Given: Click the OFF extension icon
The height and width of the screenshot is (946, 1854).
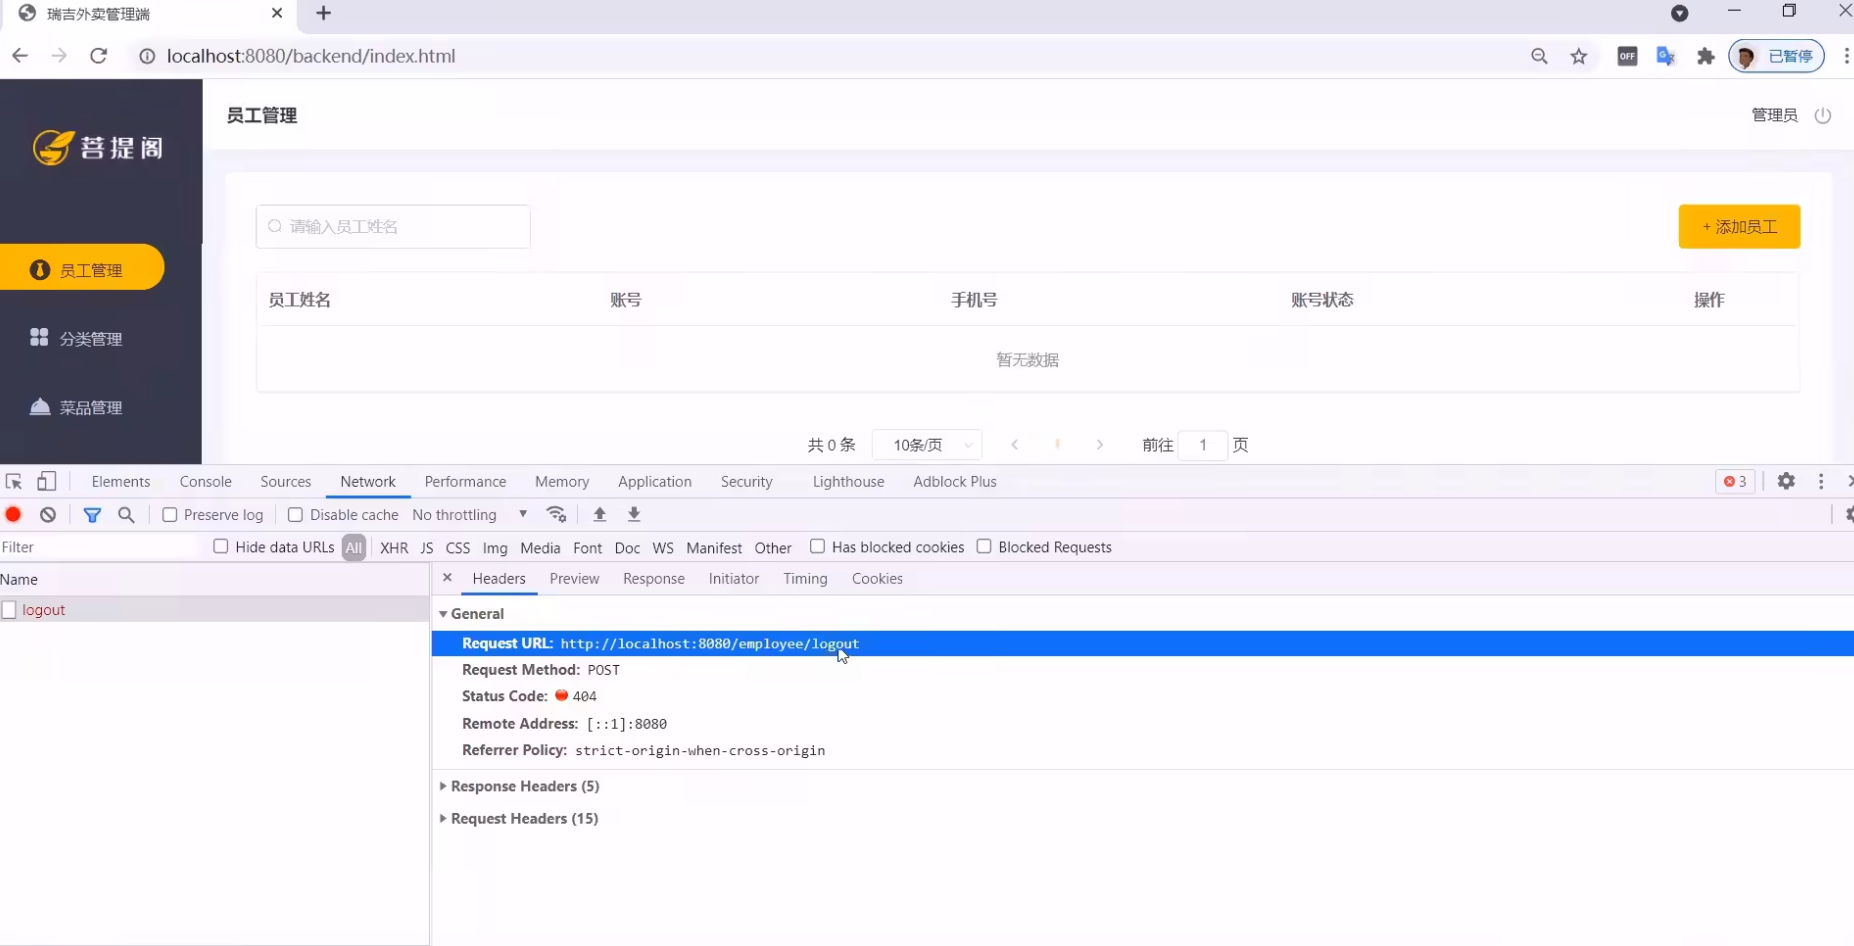Looking at the screenshot, I should click(1627, 56).
